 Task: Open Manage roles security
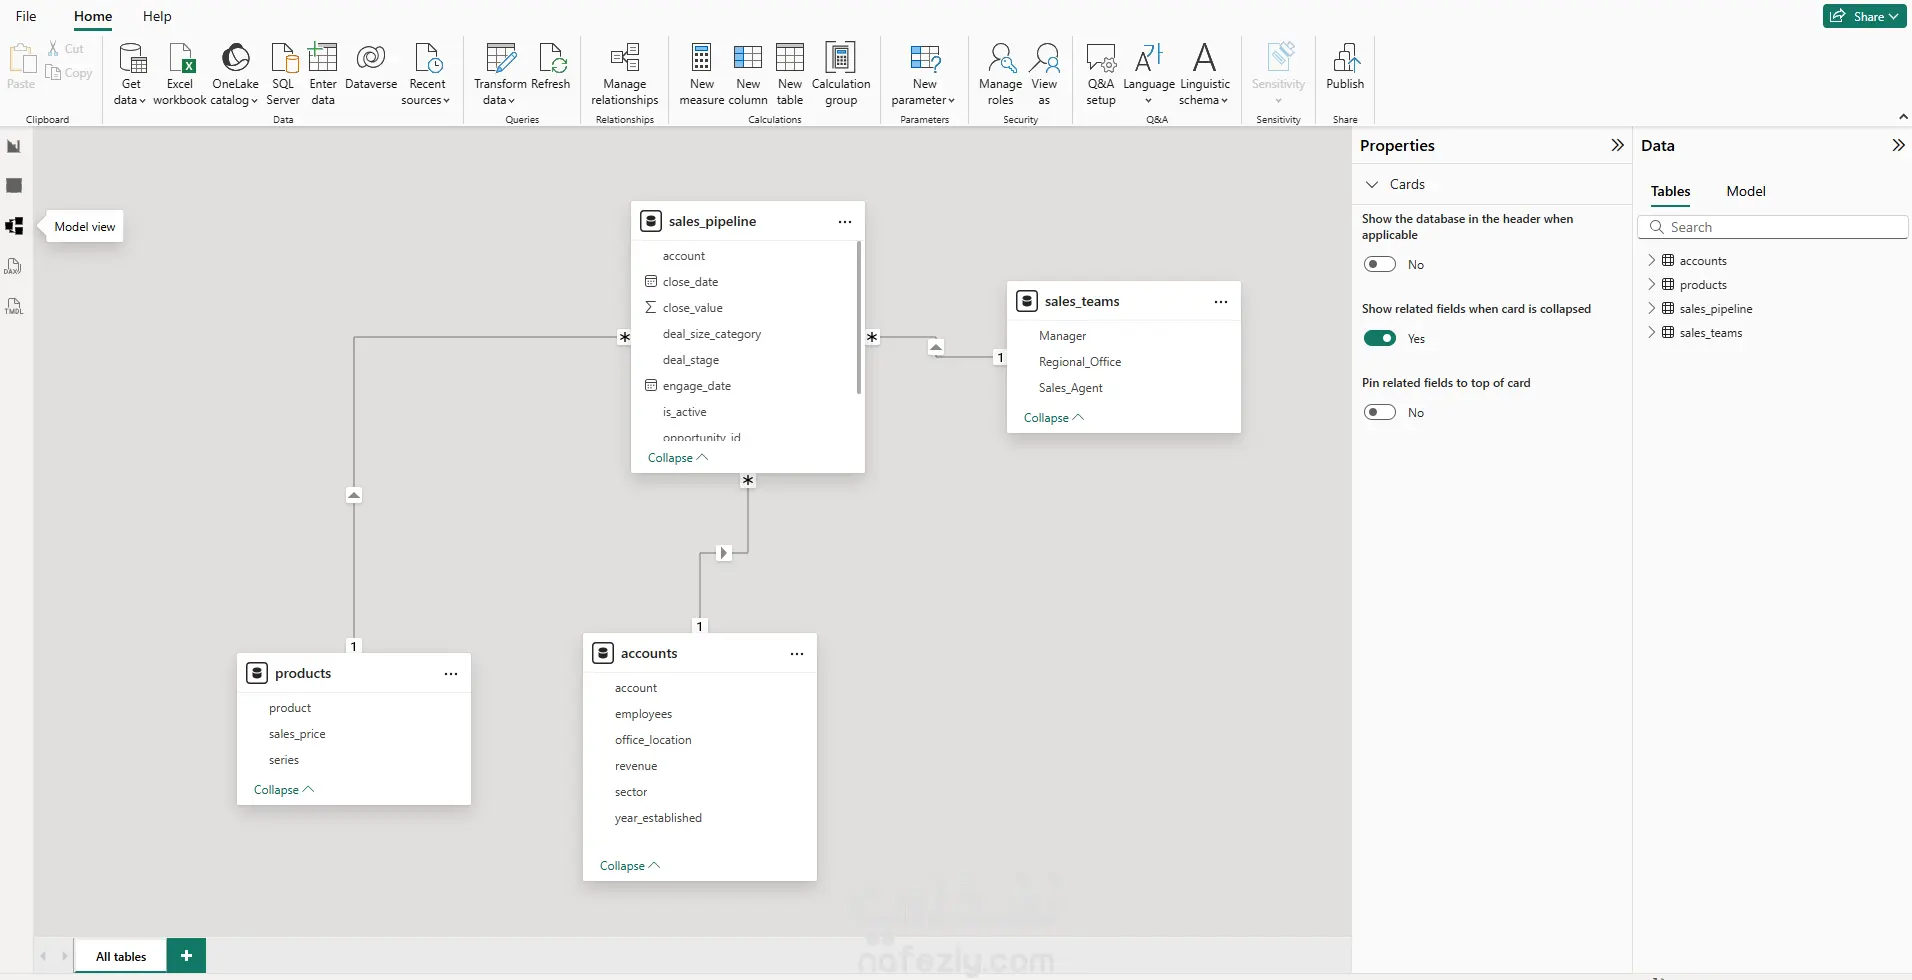coord(1000,74)
